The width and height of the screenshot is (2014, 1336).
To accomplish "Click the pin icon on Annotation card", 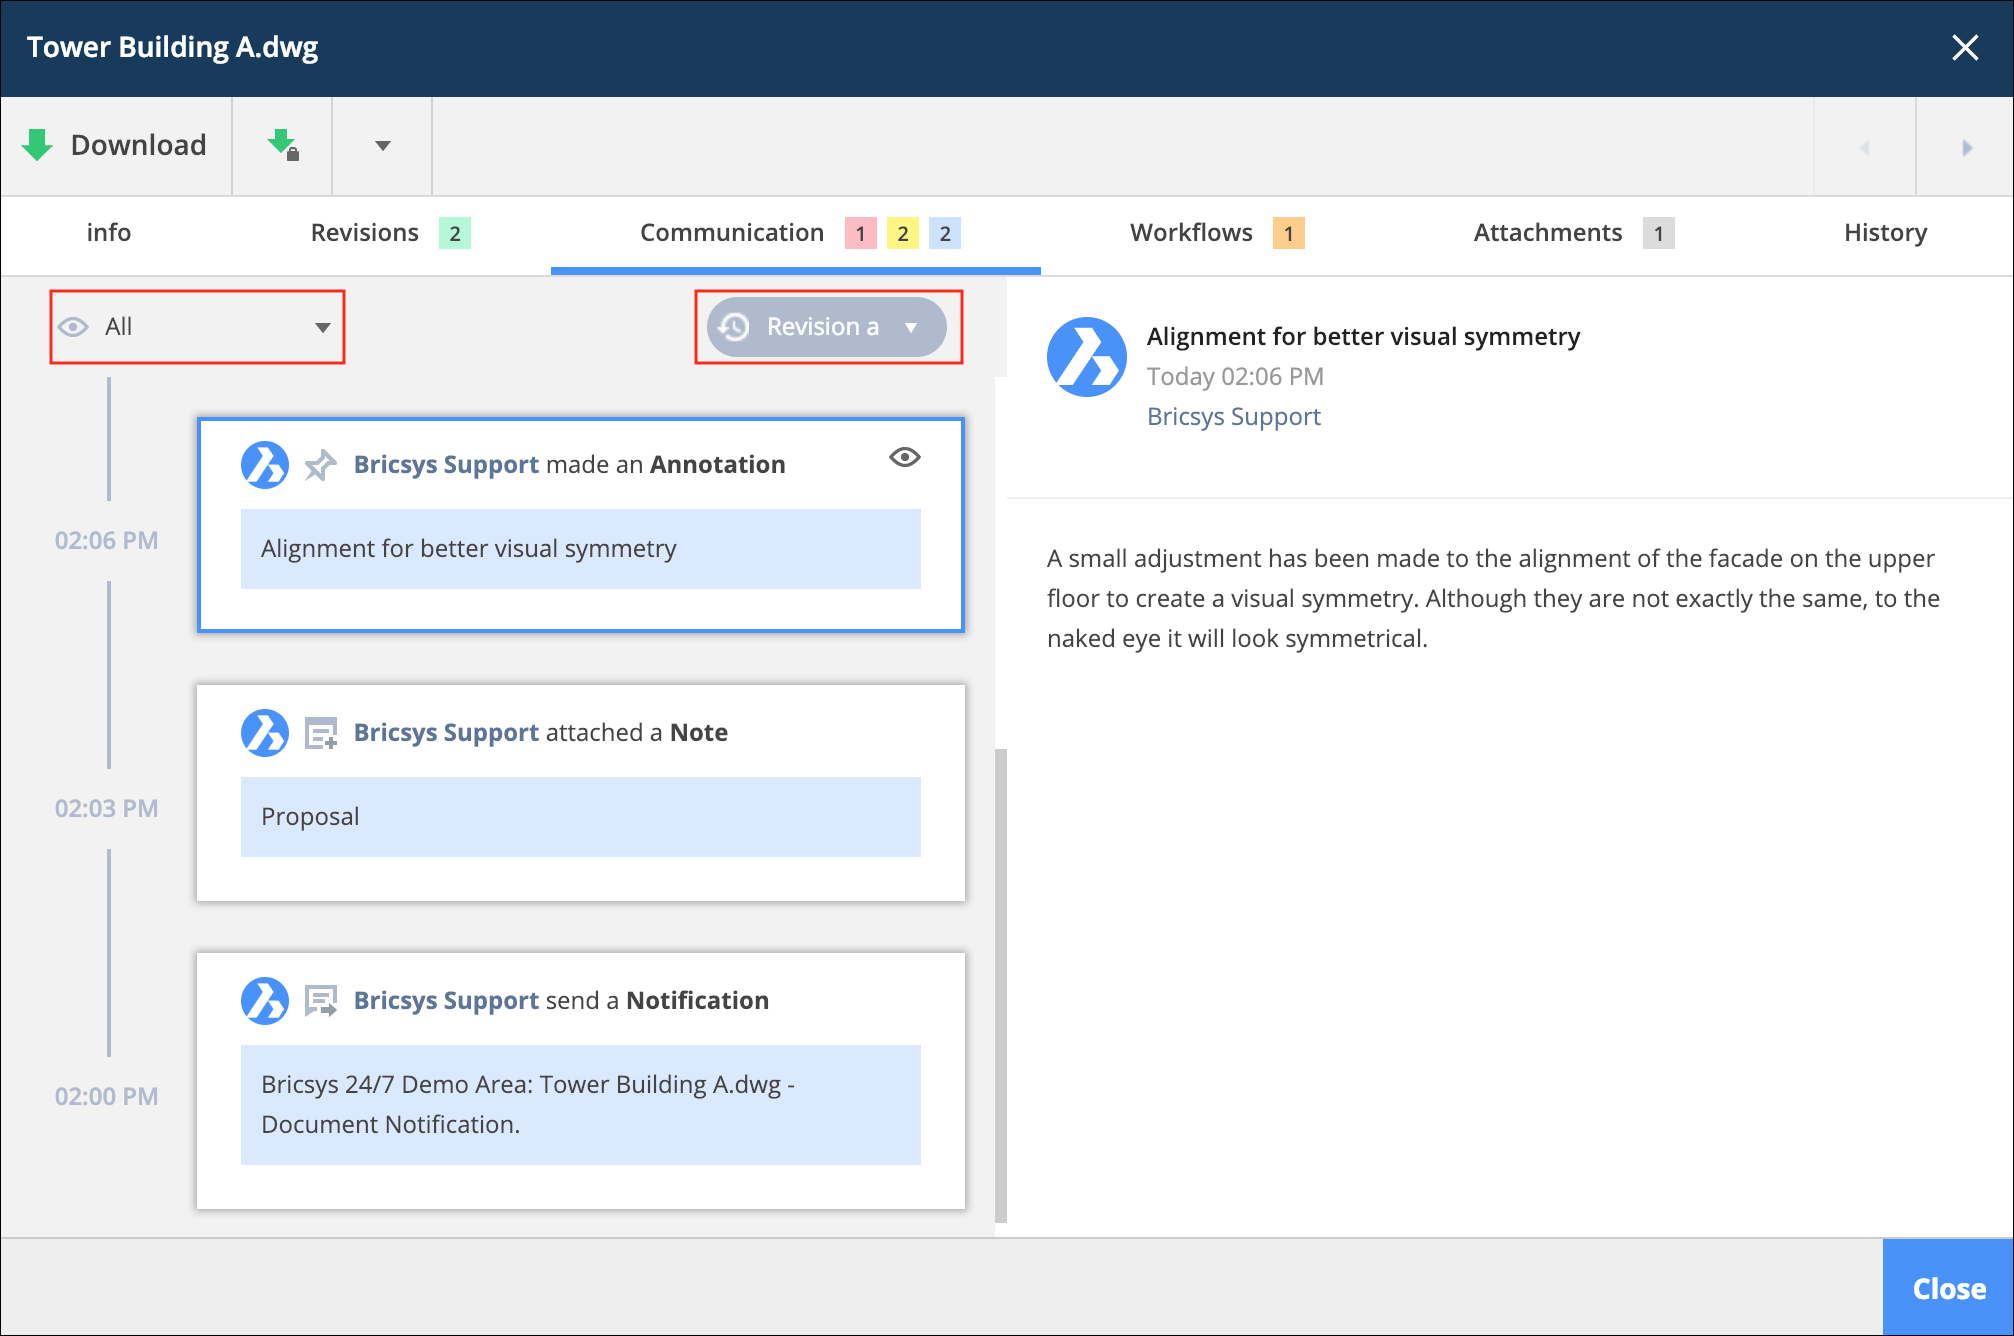I will point(320,465).
